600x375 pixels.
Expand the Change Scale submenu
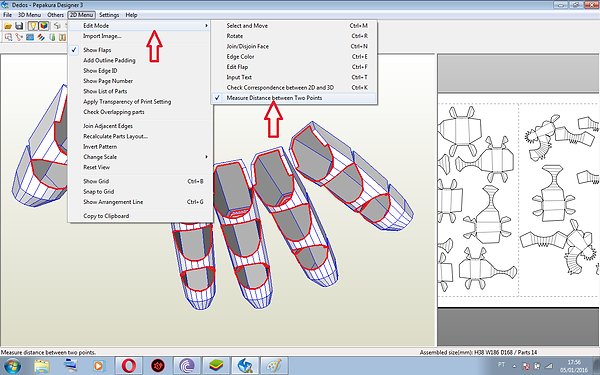pyautogui.click(x=140, y=157)
